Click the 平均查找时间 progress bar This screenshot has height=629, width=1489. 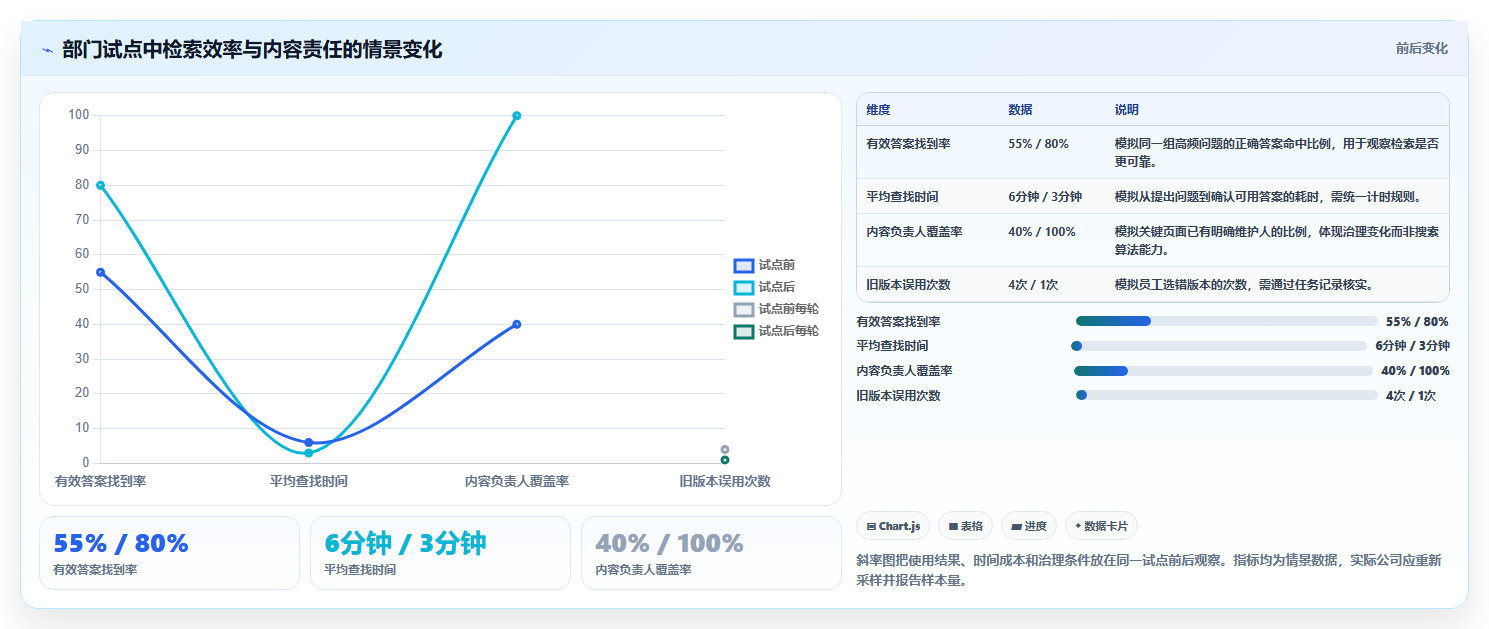(x=1218, y=346)
